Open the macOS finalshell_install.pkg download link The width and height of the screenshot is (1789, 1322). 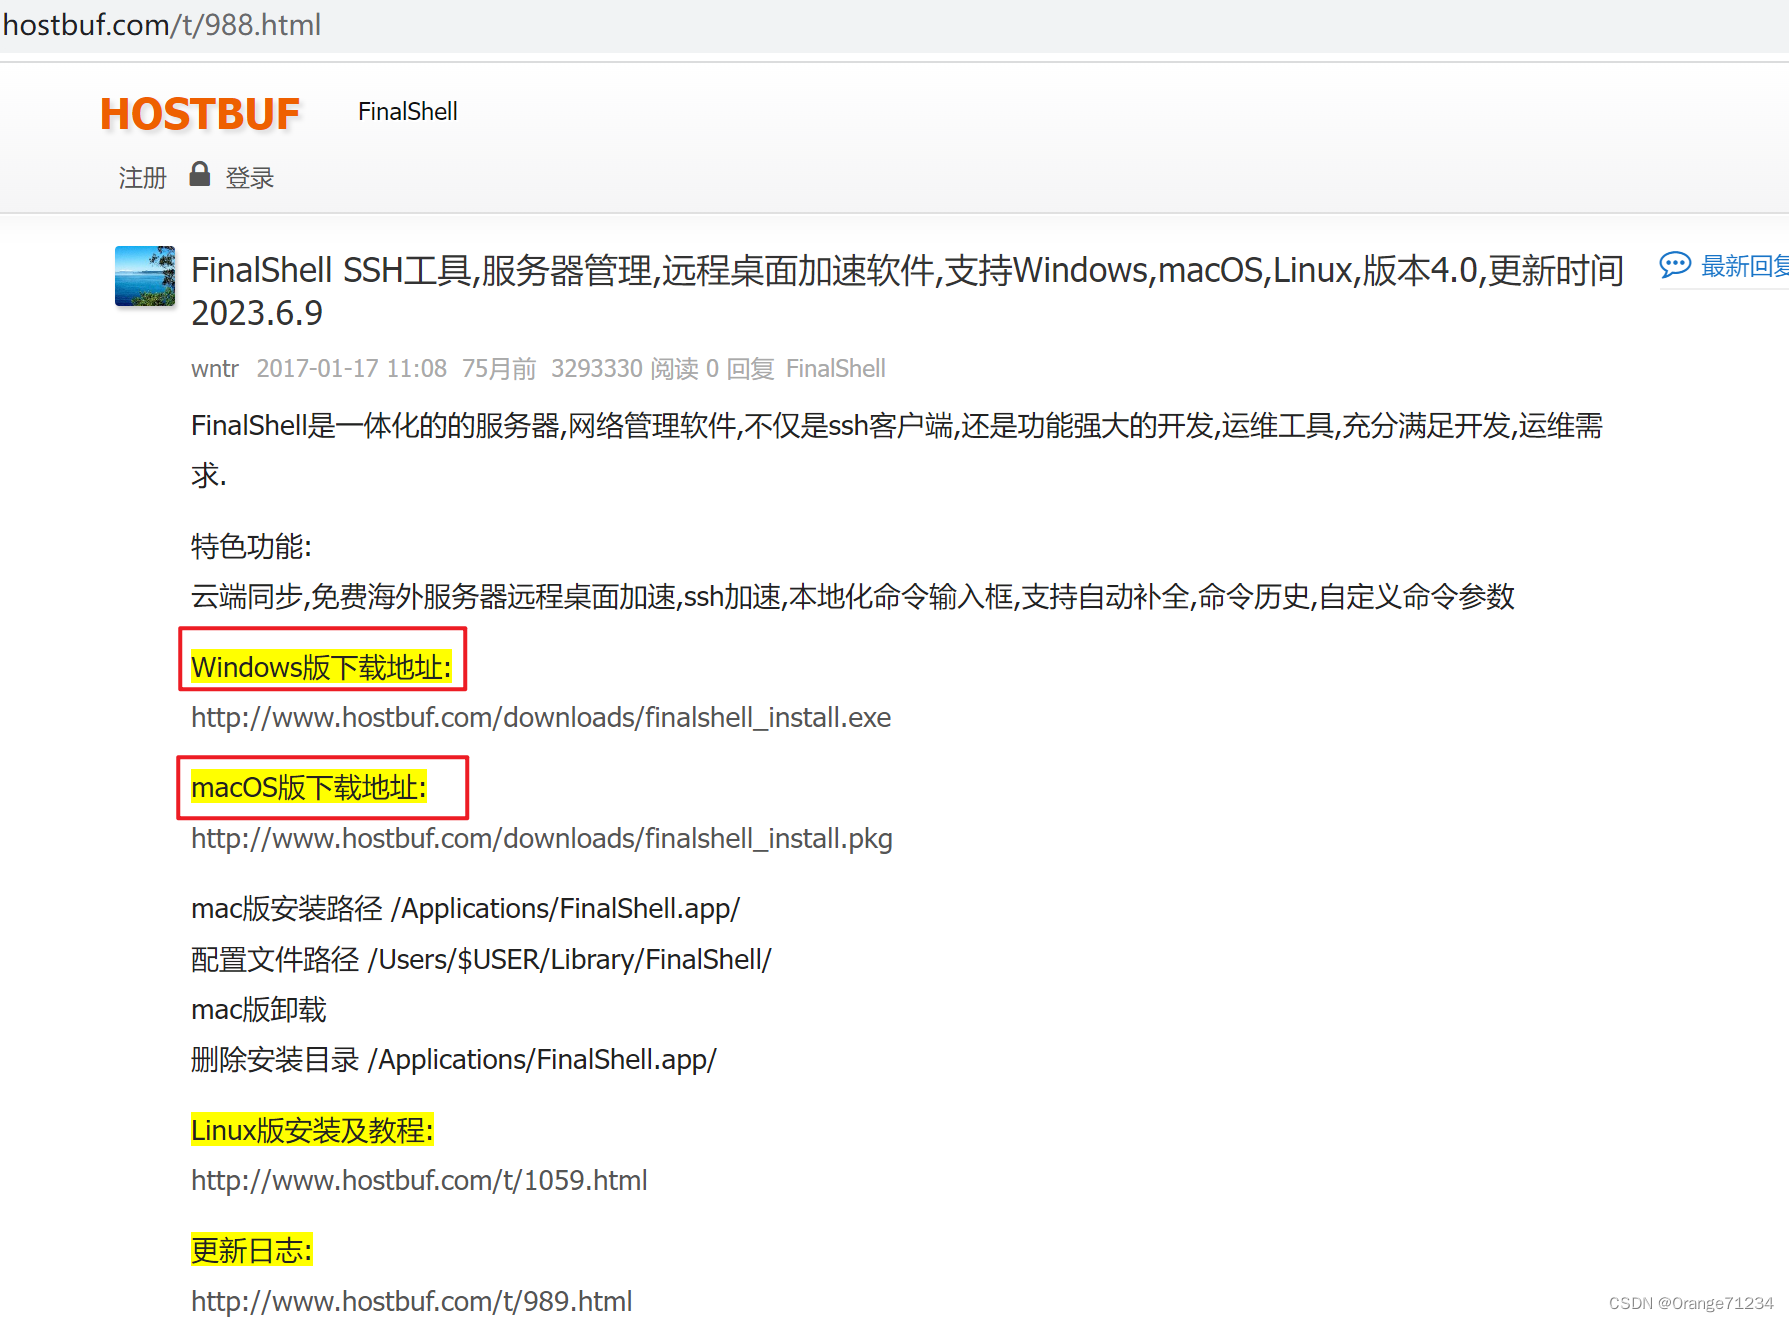tap(542, 839)
